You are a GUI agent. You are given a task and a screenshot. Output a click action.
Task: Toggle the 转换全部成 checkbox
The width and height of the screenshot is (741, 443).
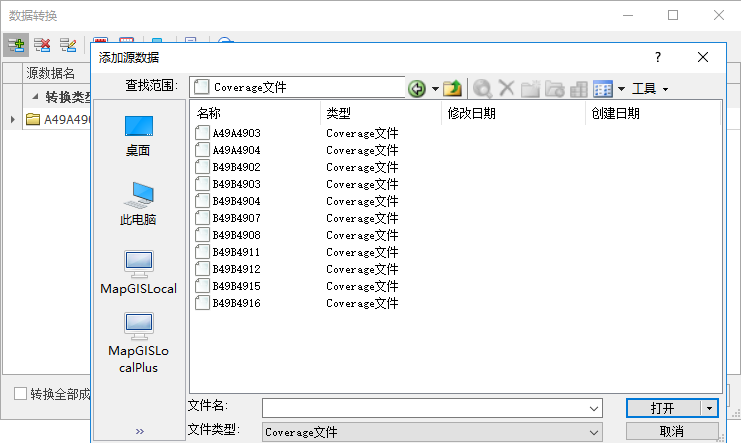[20, 393]
